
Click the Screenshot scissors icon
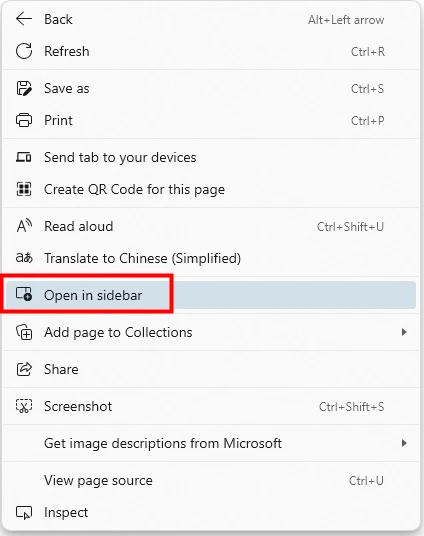(x=24, y=406)
